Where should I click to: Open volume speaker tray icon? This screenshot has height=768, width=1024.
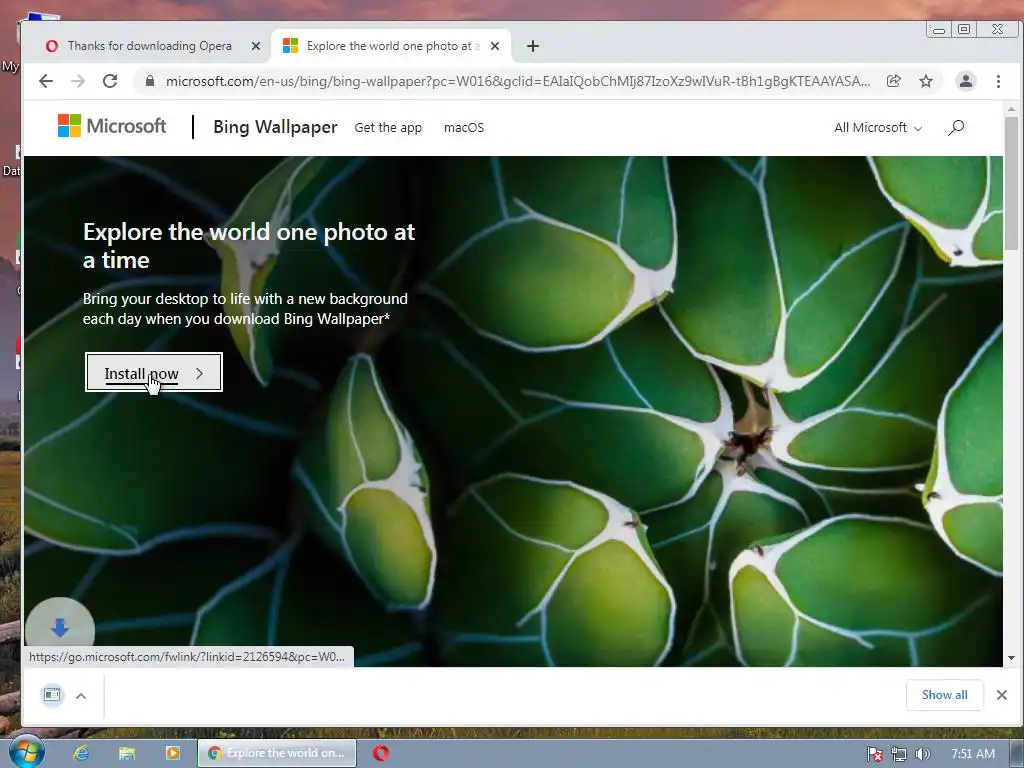click(x=922, y=754)
